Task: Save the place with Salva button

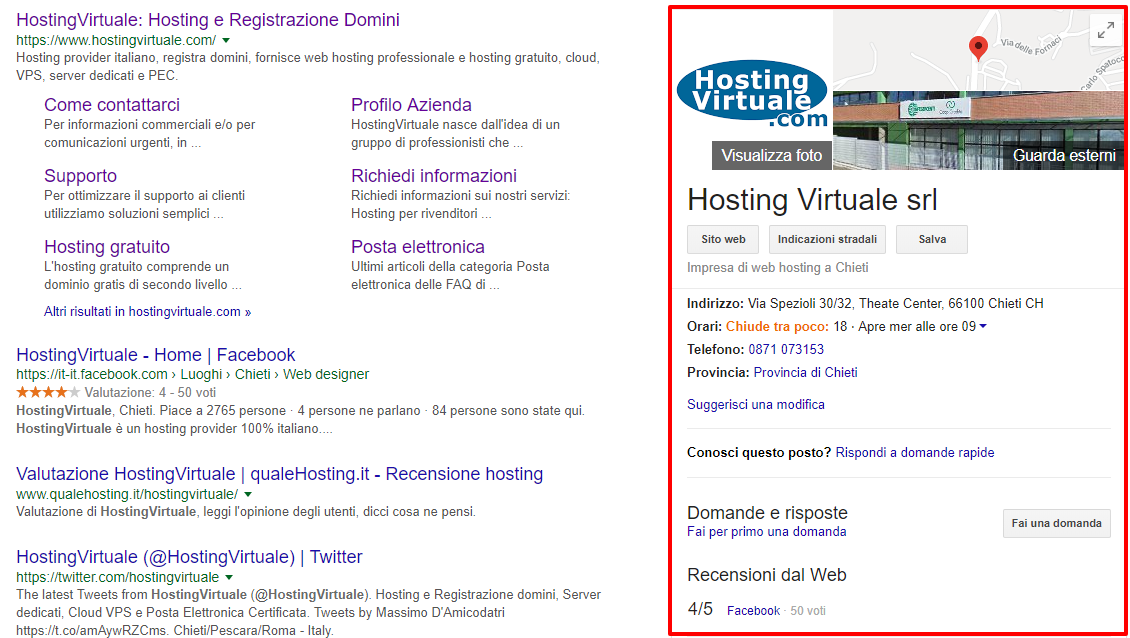Action: 932,239
